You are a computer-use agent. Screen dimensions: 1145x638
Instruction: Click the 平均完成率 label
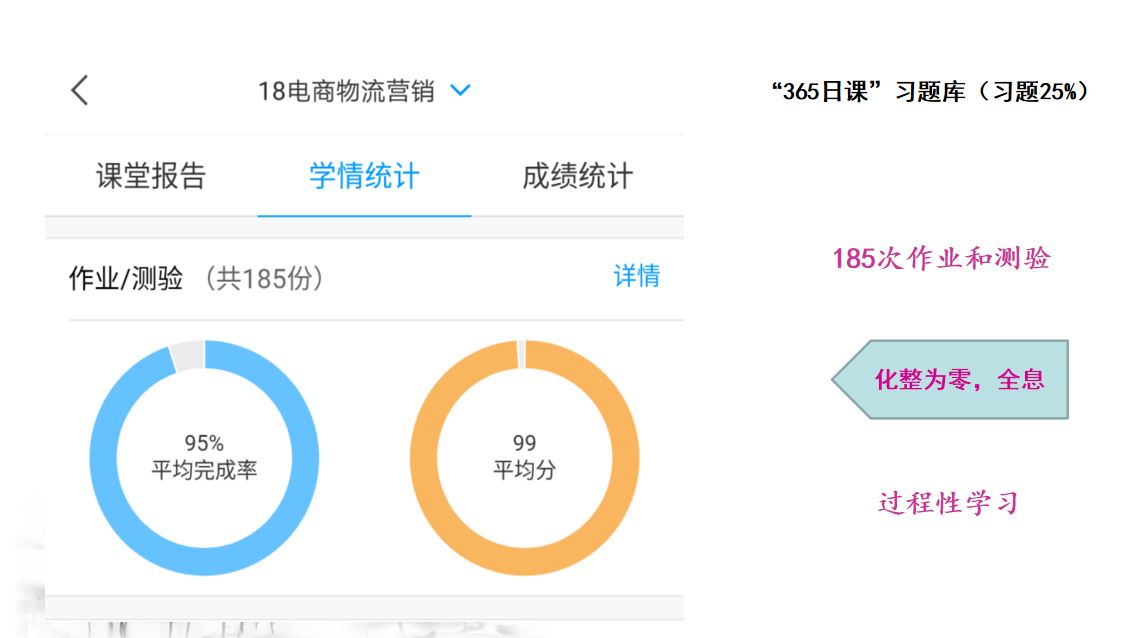204,470
